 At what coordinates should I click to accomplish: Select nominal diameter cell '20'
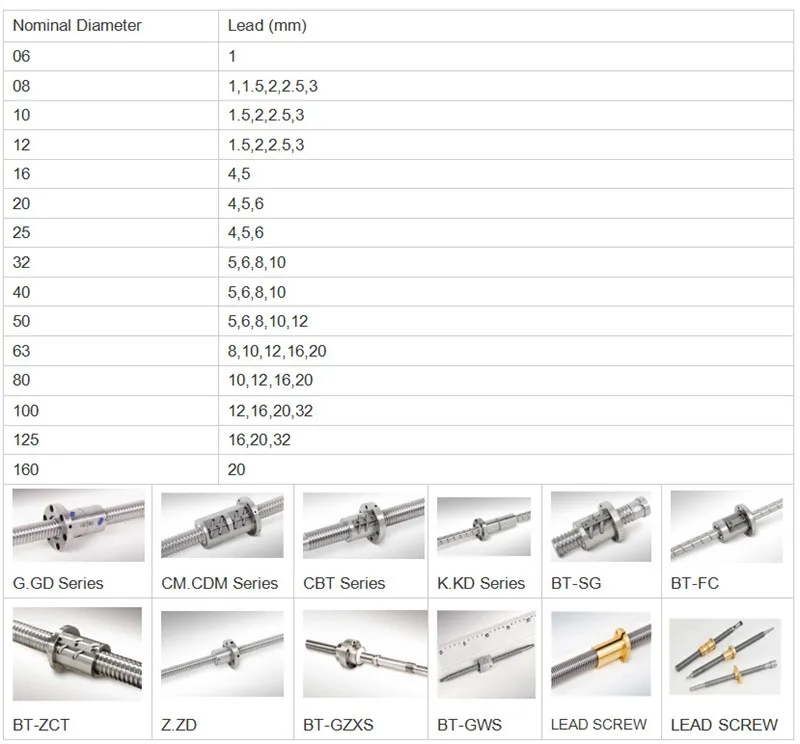click(111, 204)
